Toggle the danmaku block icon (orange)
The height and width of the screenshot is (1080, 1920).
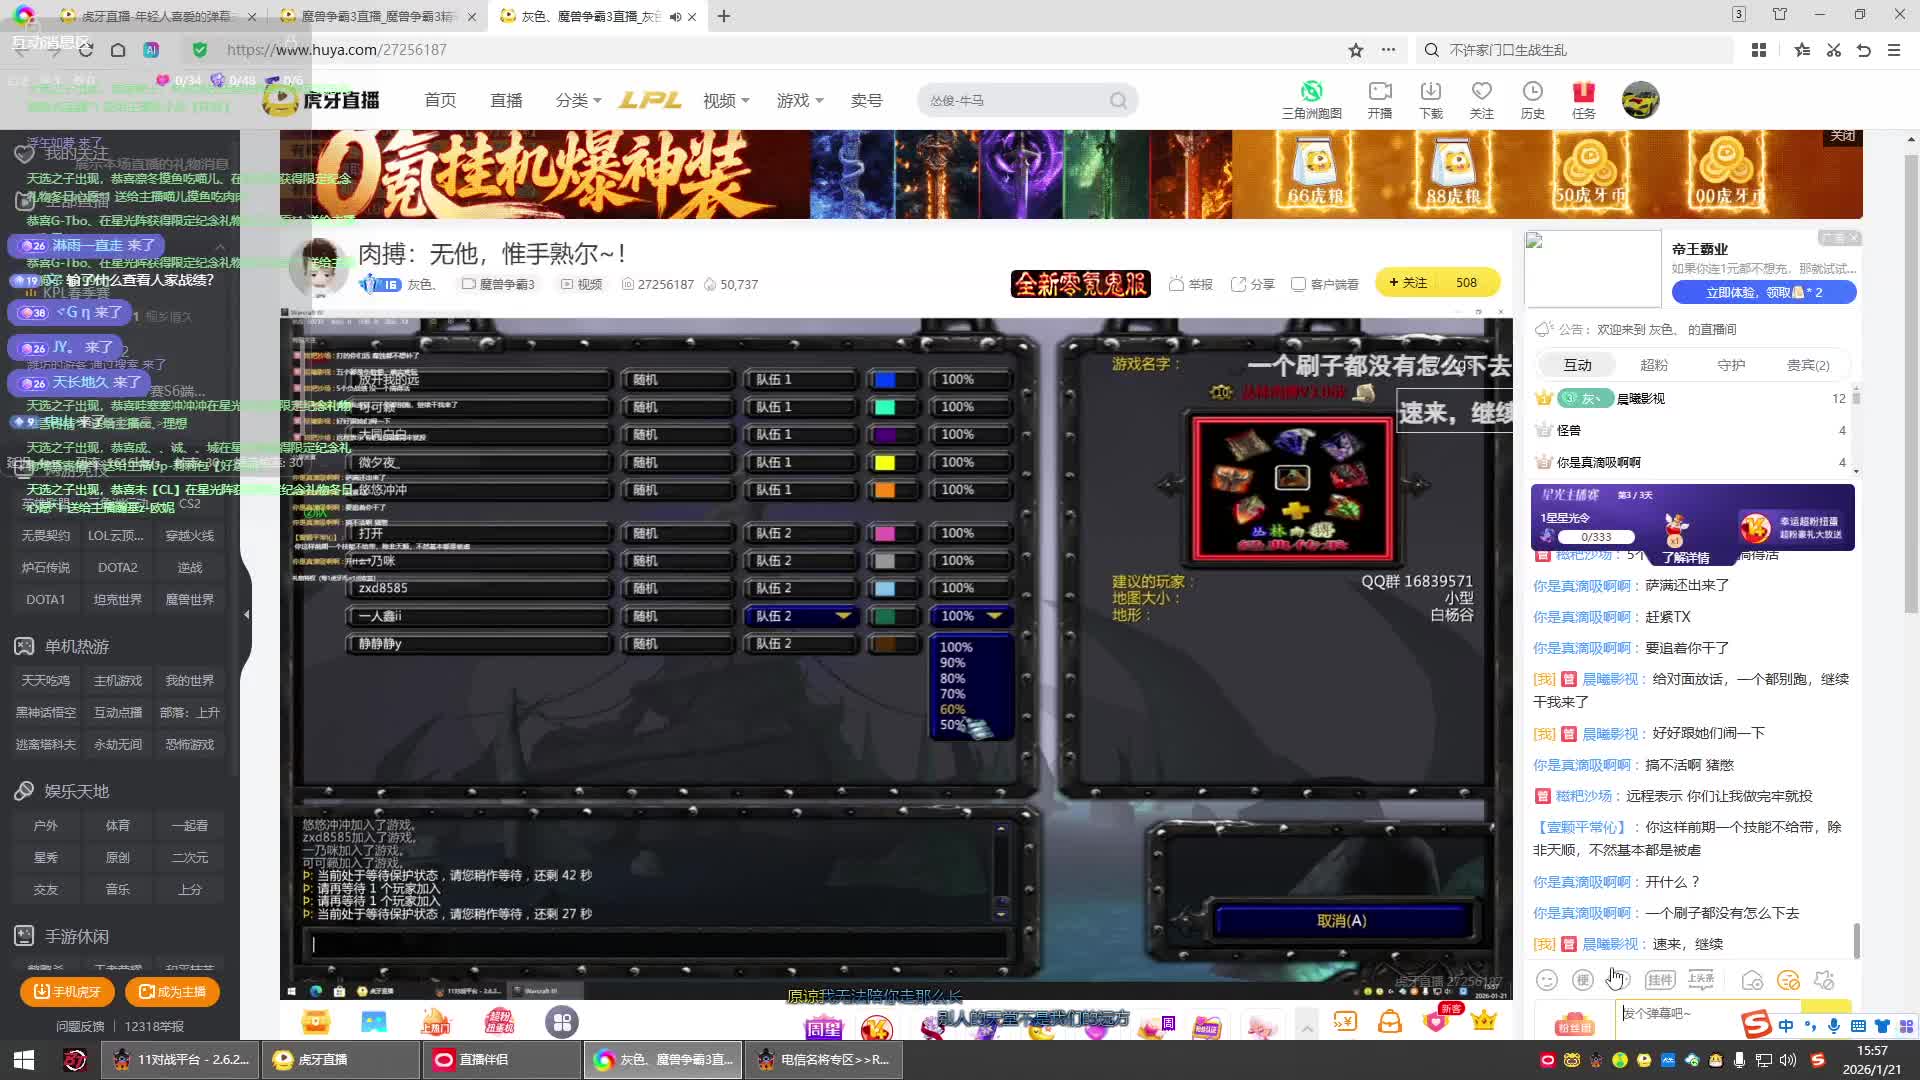pos(1788,980)
